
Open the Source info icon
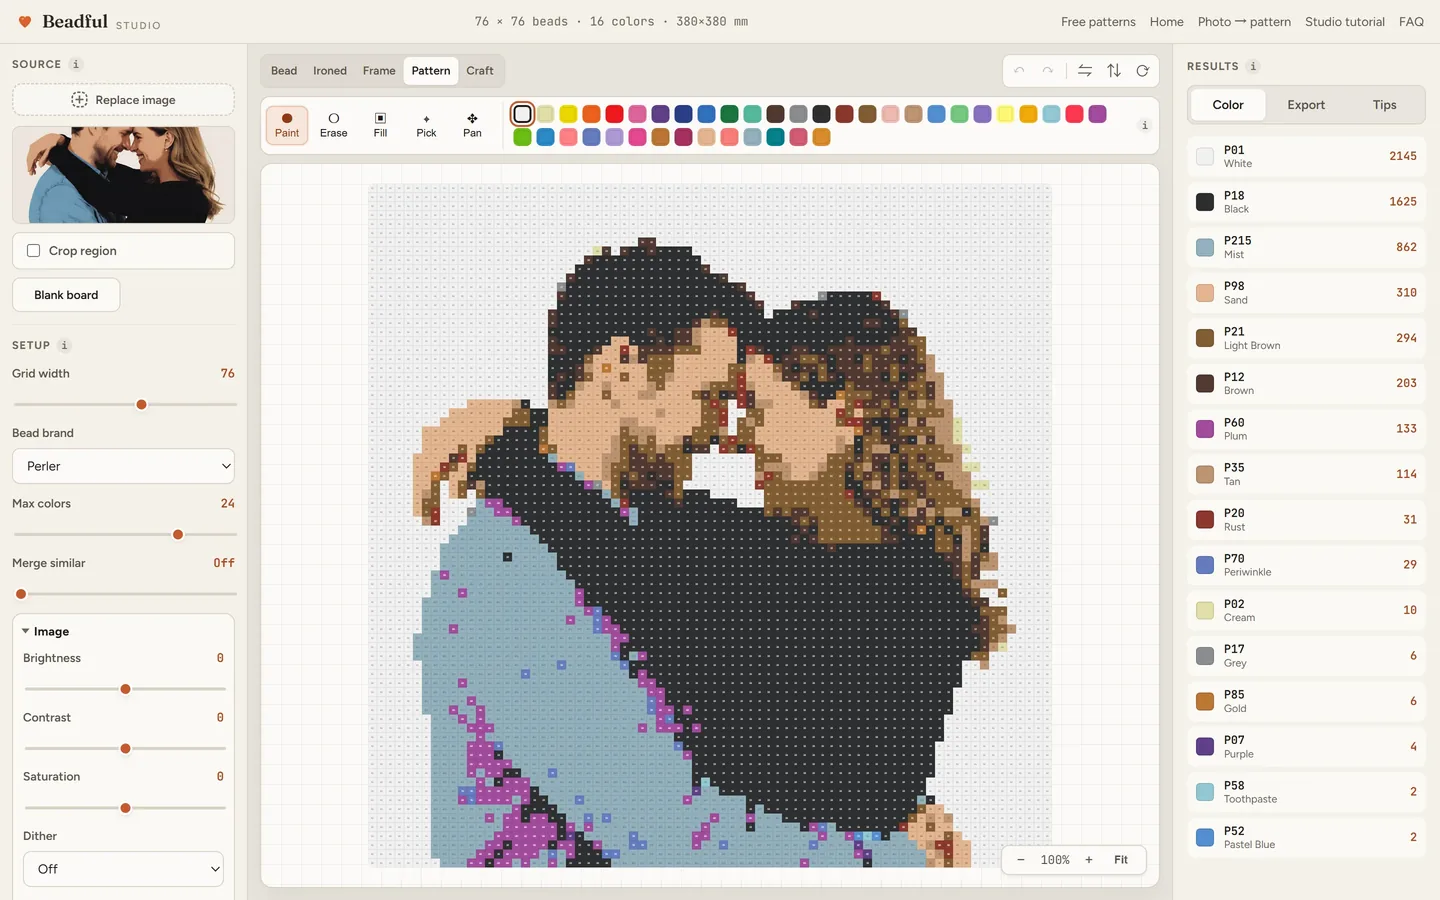[76, 64]
